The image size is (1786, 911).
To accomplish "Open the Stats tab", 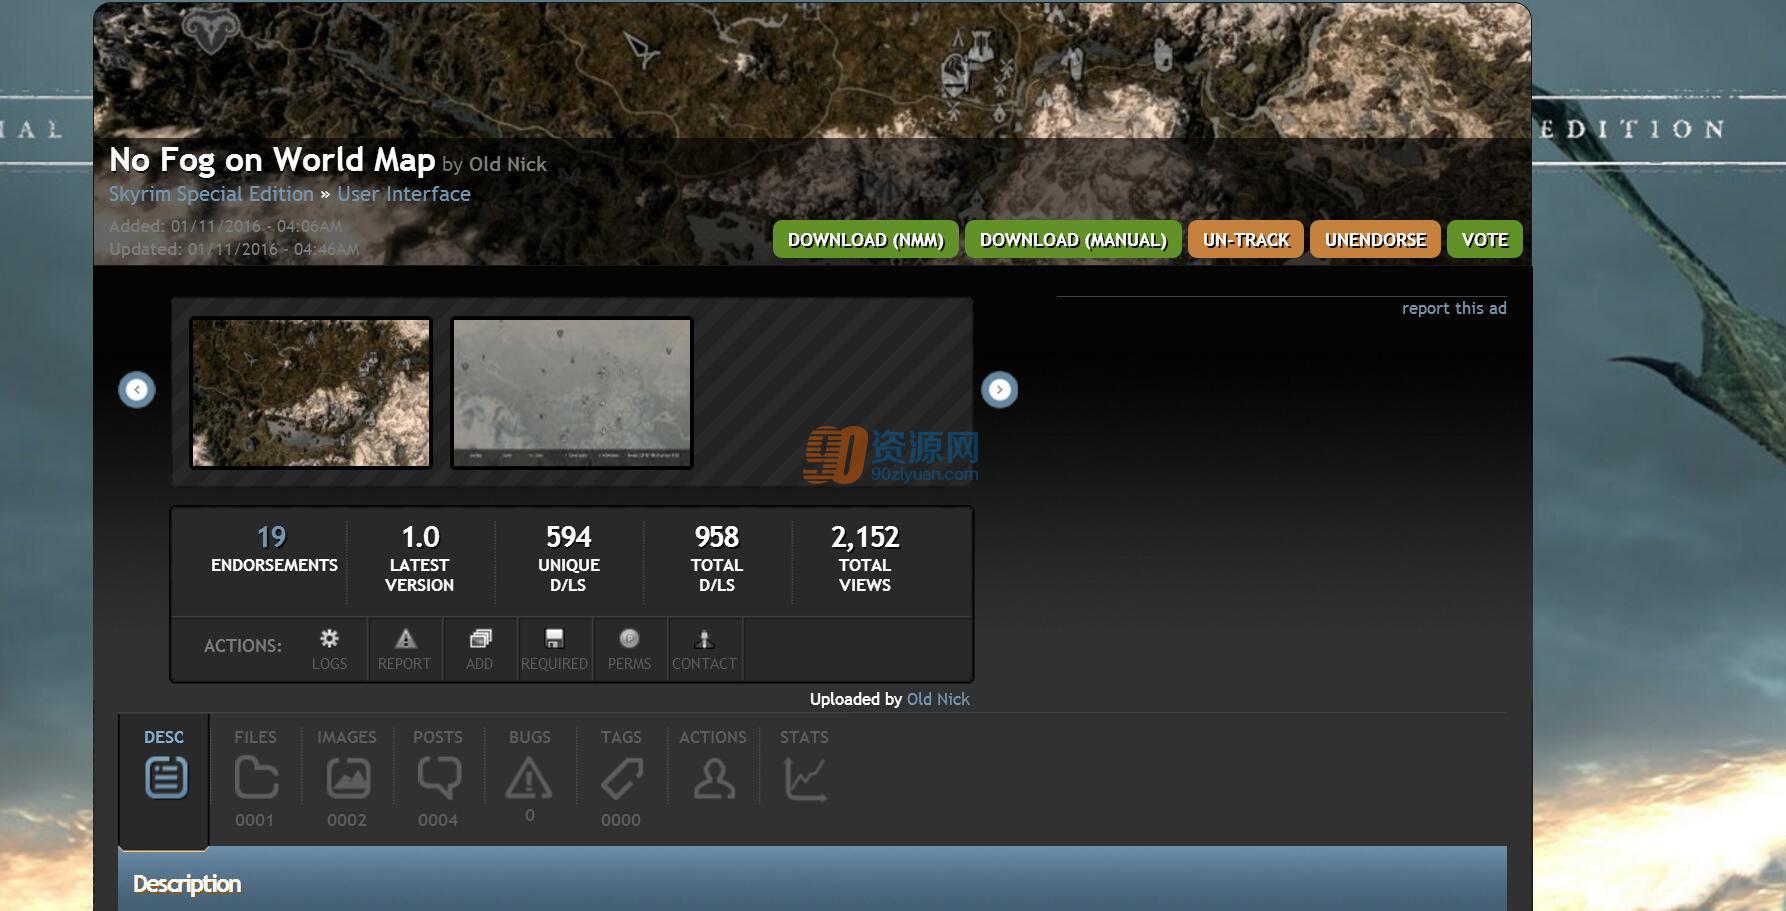I will point(804,768).
